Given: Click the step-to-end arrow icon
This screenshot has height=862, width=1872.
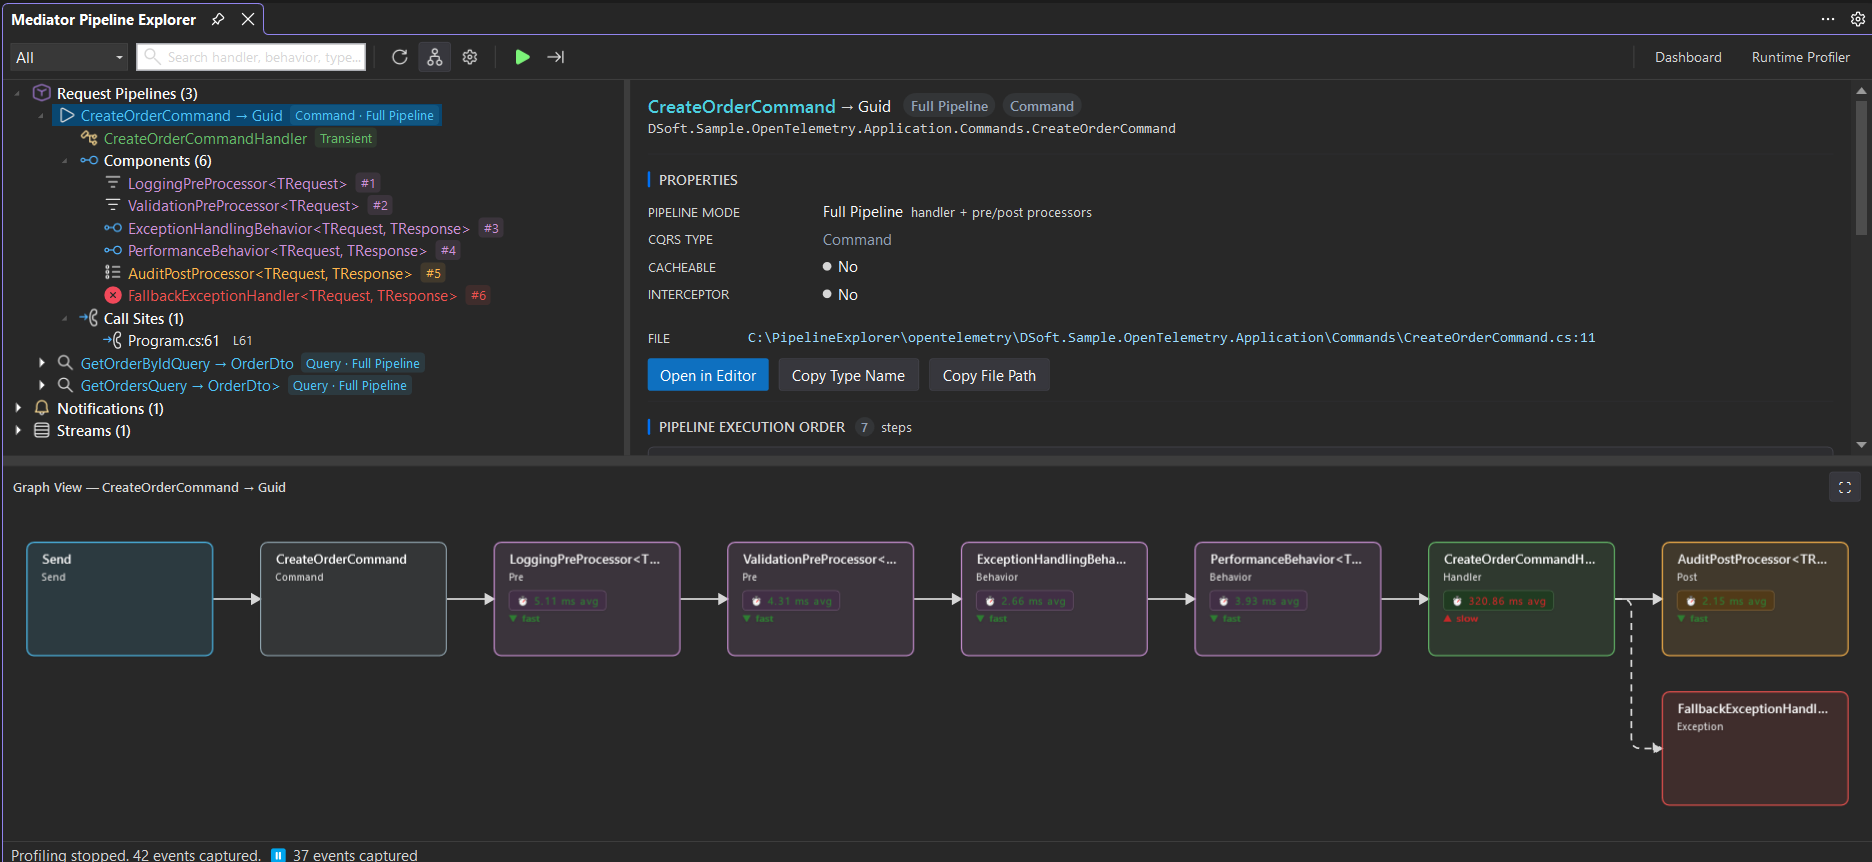Looking at the screenshot, I should [556, 57].
